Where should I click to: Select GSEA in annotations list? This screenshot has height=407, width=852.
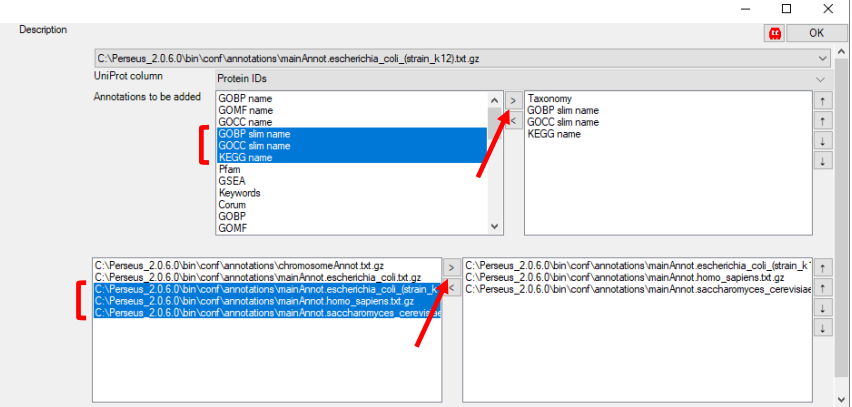click(232, 181)
